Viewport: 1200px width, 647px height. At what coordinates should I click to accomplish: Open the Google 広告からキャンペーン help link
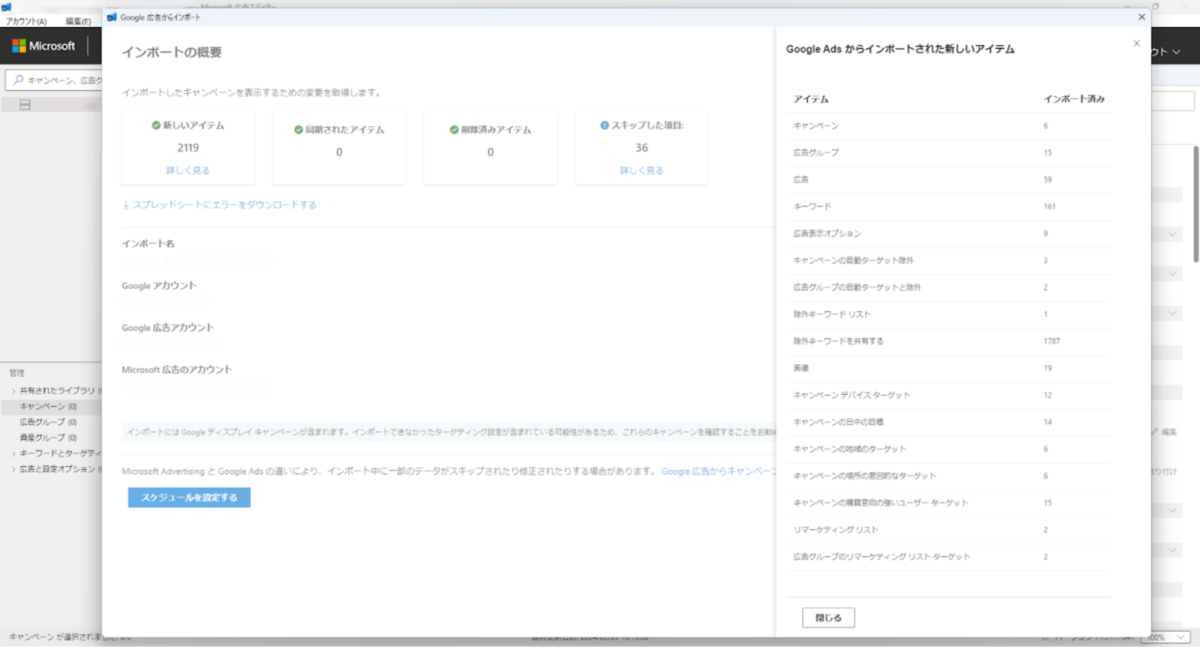pos(718,470)
